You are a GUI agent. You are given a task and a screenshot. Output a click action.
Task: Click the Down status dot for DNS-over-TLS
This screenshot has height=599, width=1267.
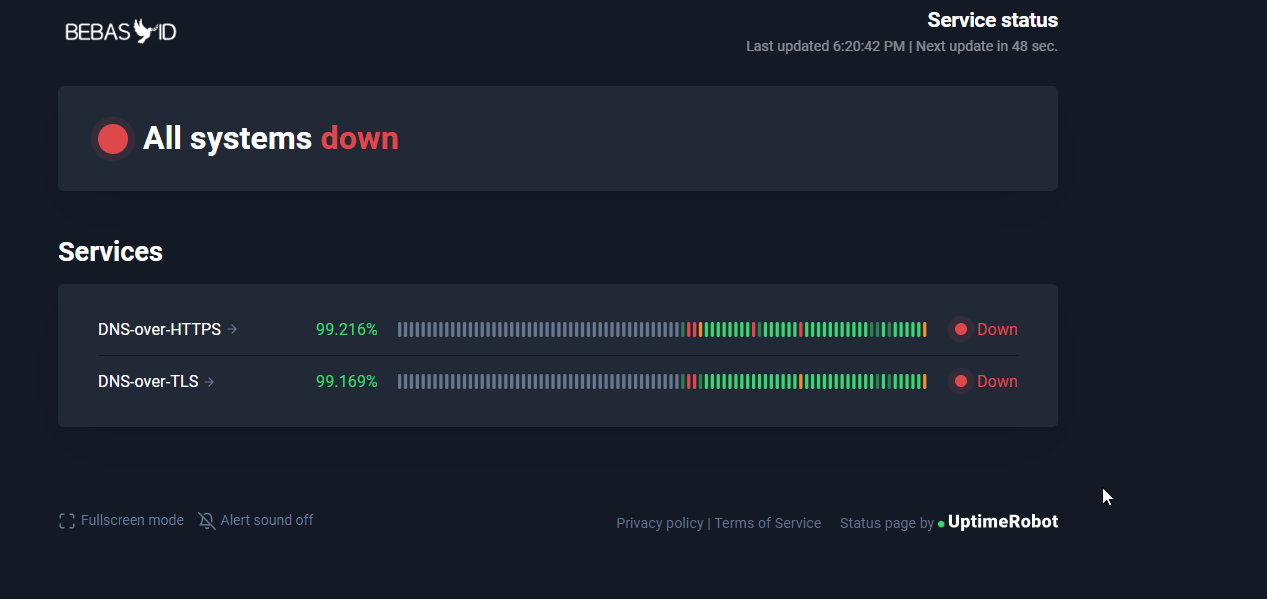click(960, 381)
